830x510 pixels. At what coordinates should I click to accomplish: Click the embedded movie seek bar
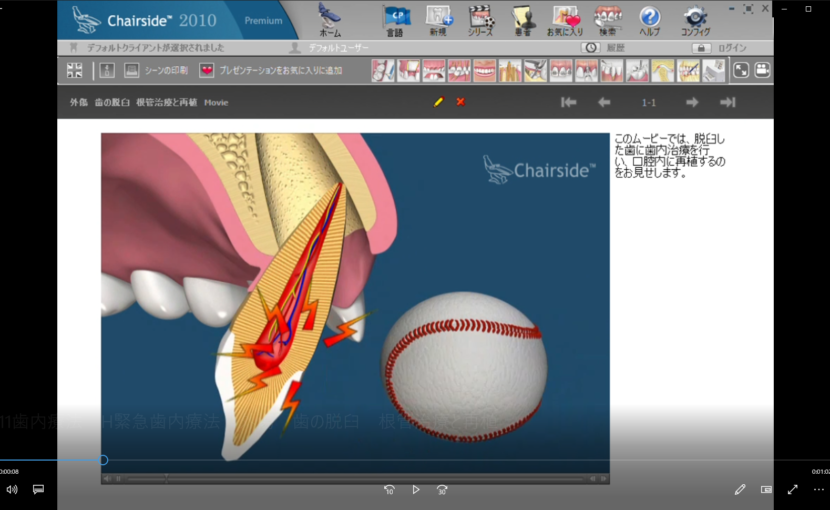point(355,479)
